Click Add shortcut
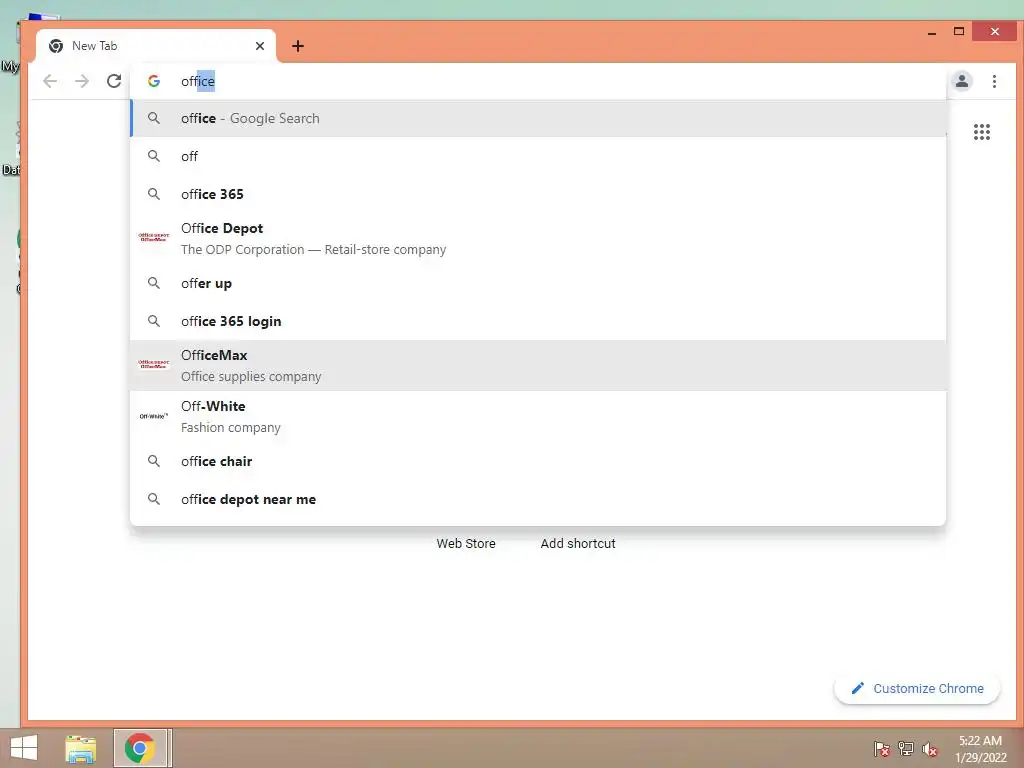The height and width of the screenshot is (768, 1024). [x=578, y=543]
